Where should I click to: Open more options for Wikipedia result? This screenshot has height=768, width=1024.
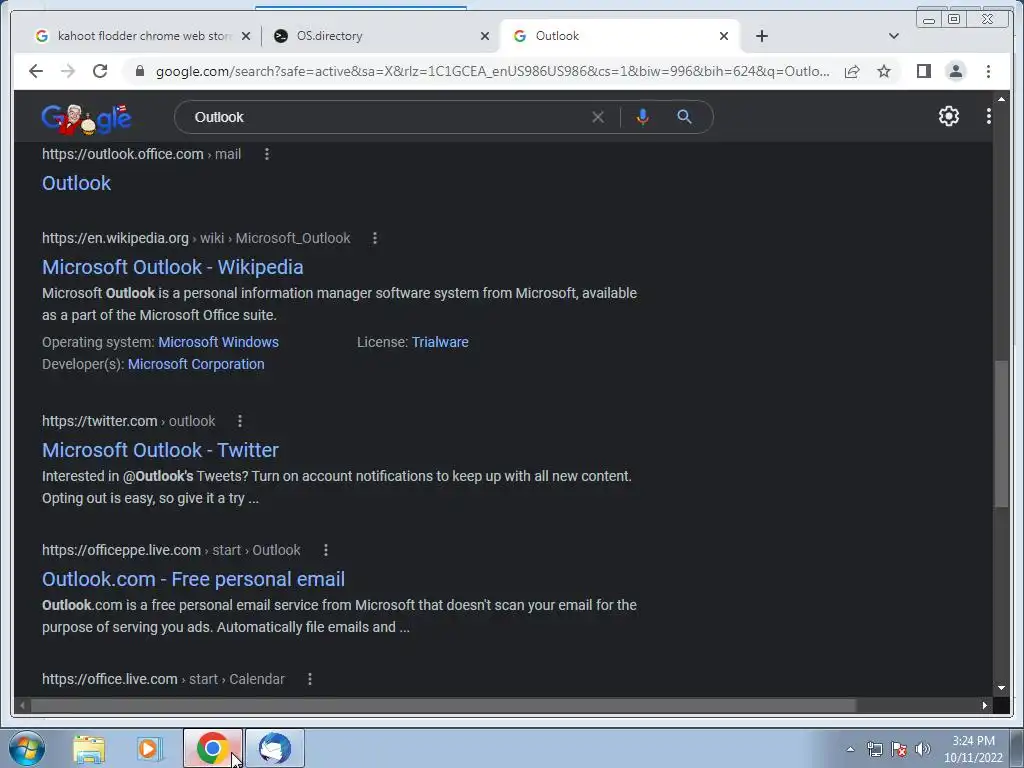pyautogui.click(x=375, y=238)
